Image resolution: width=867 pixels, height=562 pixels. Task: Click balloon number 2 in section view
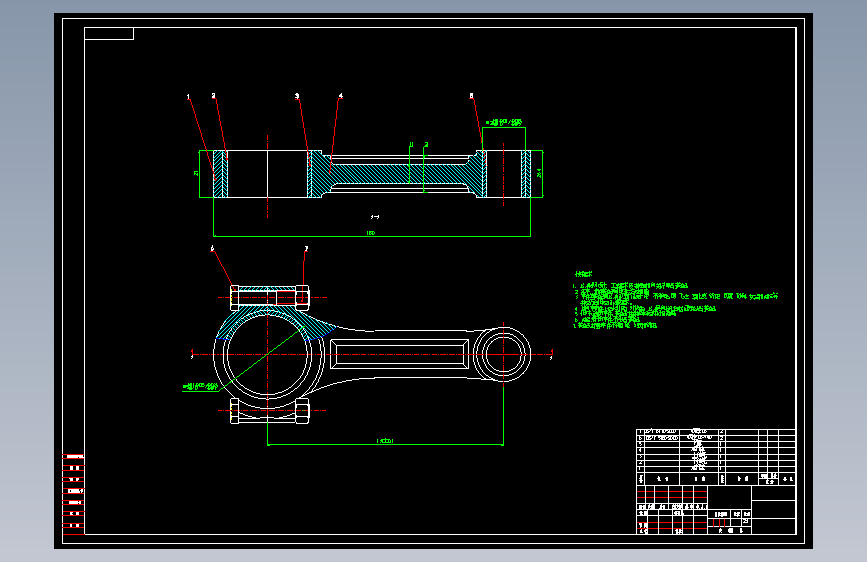coord(213,96)
